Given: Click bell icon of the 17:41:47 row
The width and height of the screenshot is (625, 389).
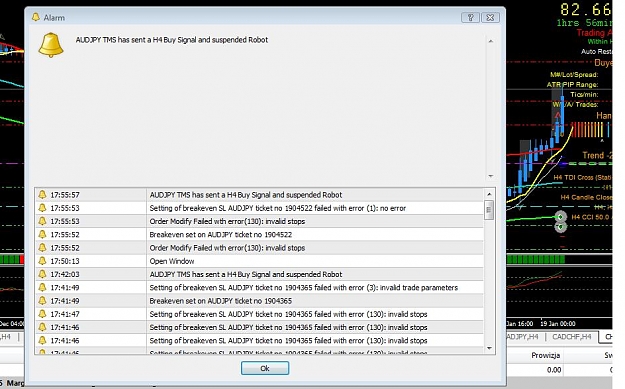Looking at the screenshot, I should pyautogui.click(x=42, y=314).
